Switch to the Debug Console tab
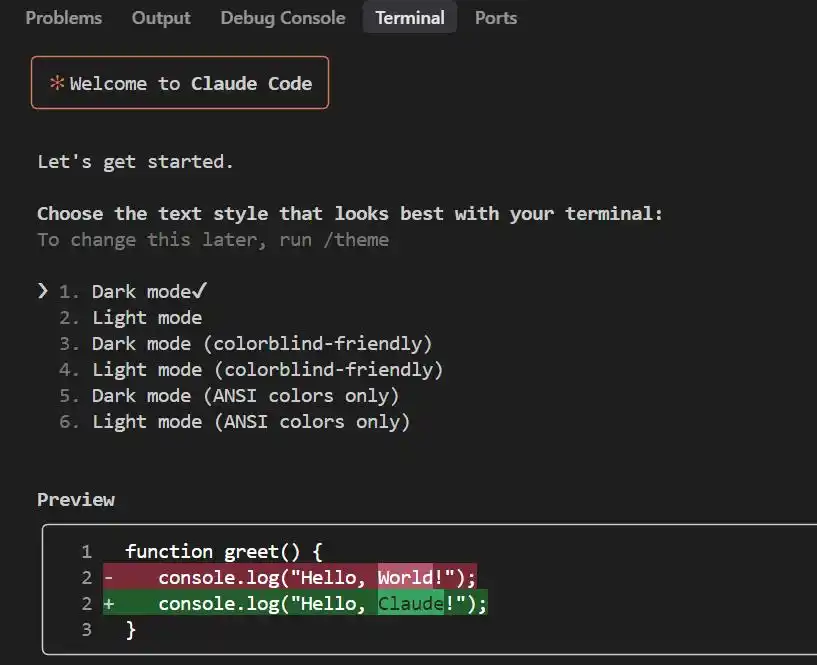 click(282, 18)
